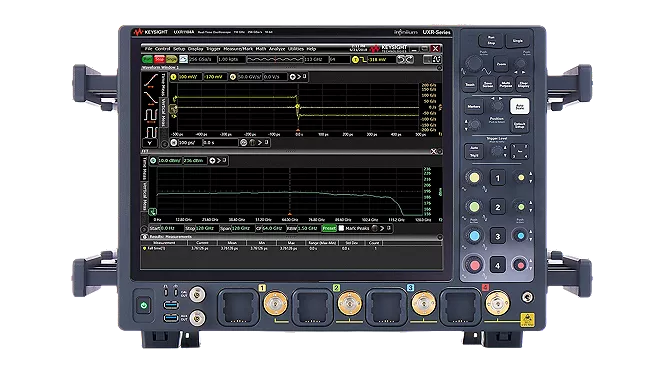Collapse the Results Measurements panel
Screen dimensions: 660x372
[x=439, y=237]
